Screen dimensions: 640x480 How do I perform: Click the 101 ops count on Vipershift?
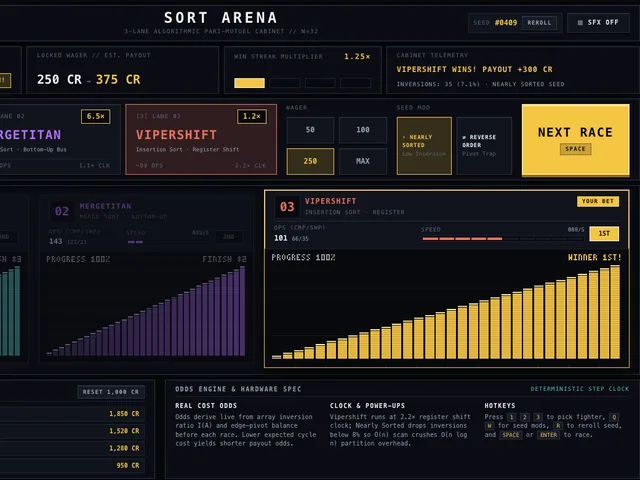pyautogui.click(x=280, y=238)
